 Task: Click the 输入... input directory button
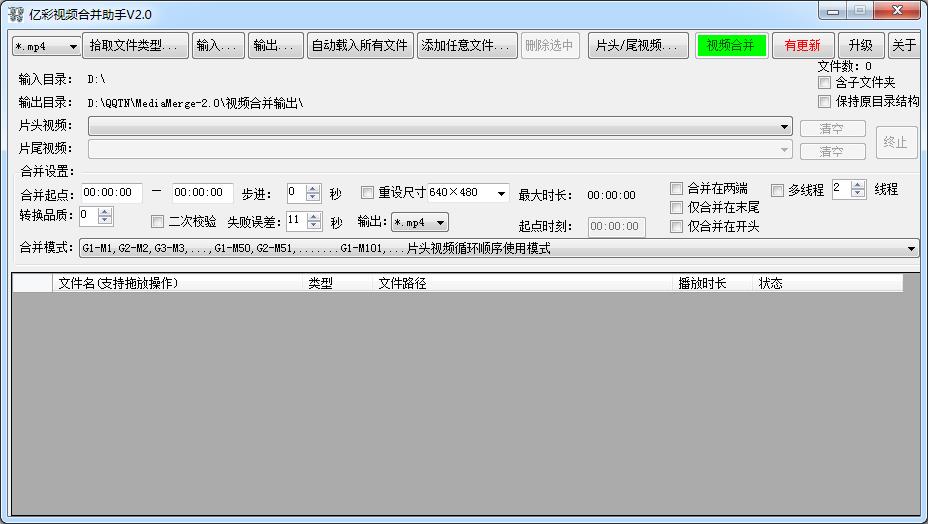(218, 45)
